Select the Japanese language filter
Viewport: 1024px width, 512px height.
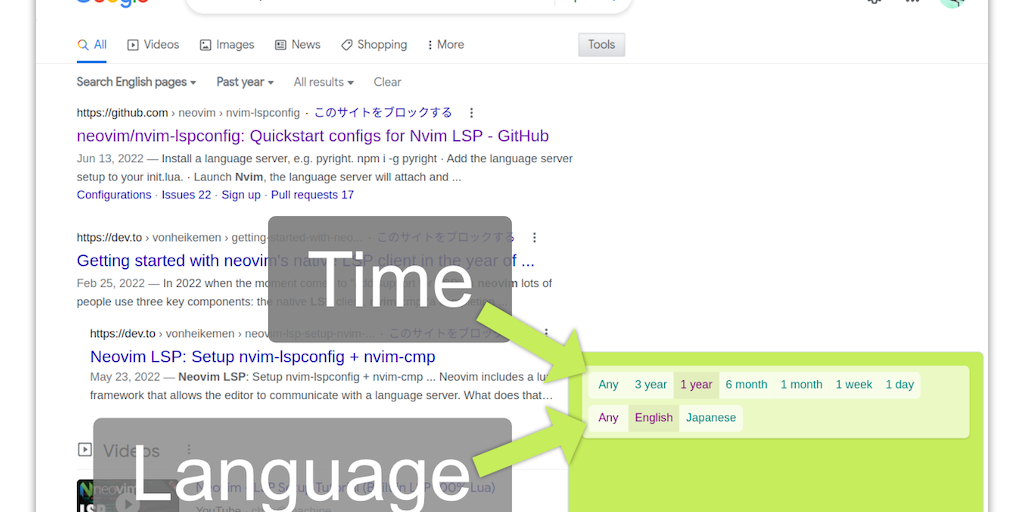tap(711, 418)
